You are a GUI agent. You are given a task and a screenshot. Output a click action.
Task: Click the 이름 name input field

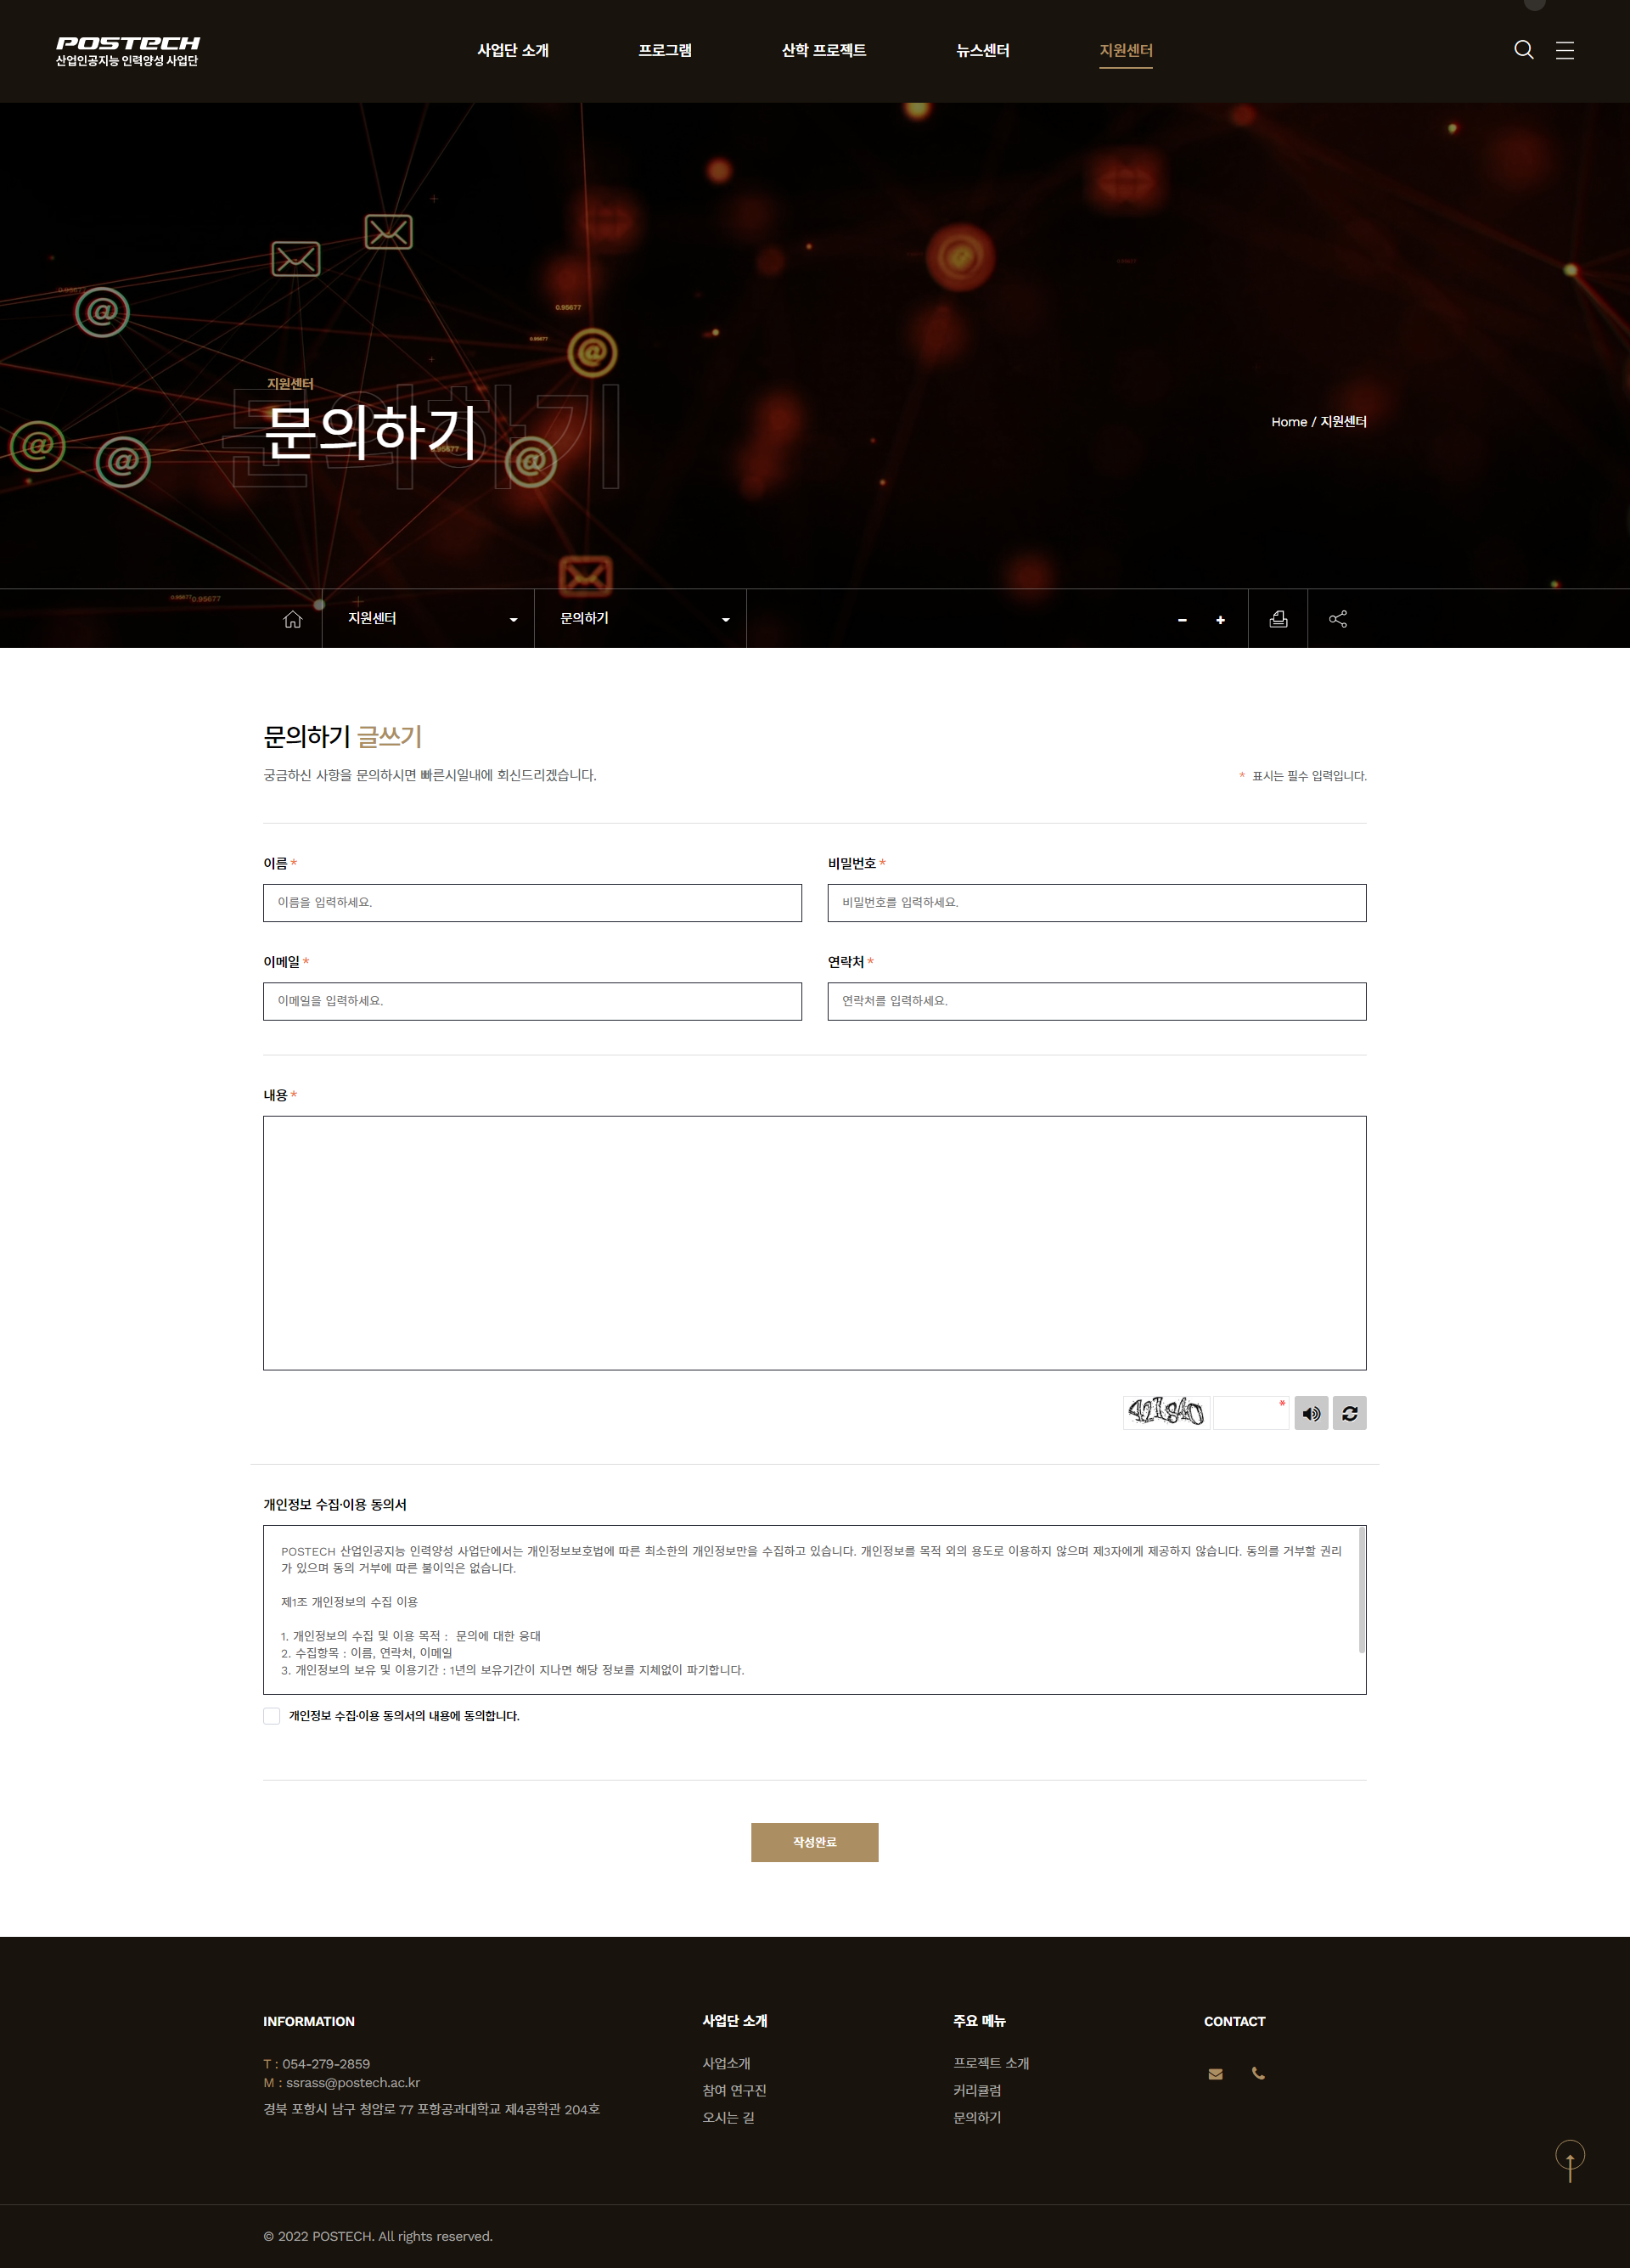point(532,903)
